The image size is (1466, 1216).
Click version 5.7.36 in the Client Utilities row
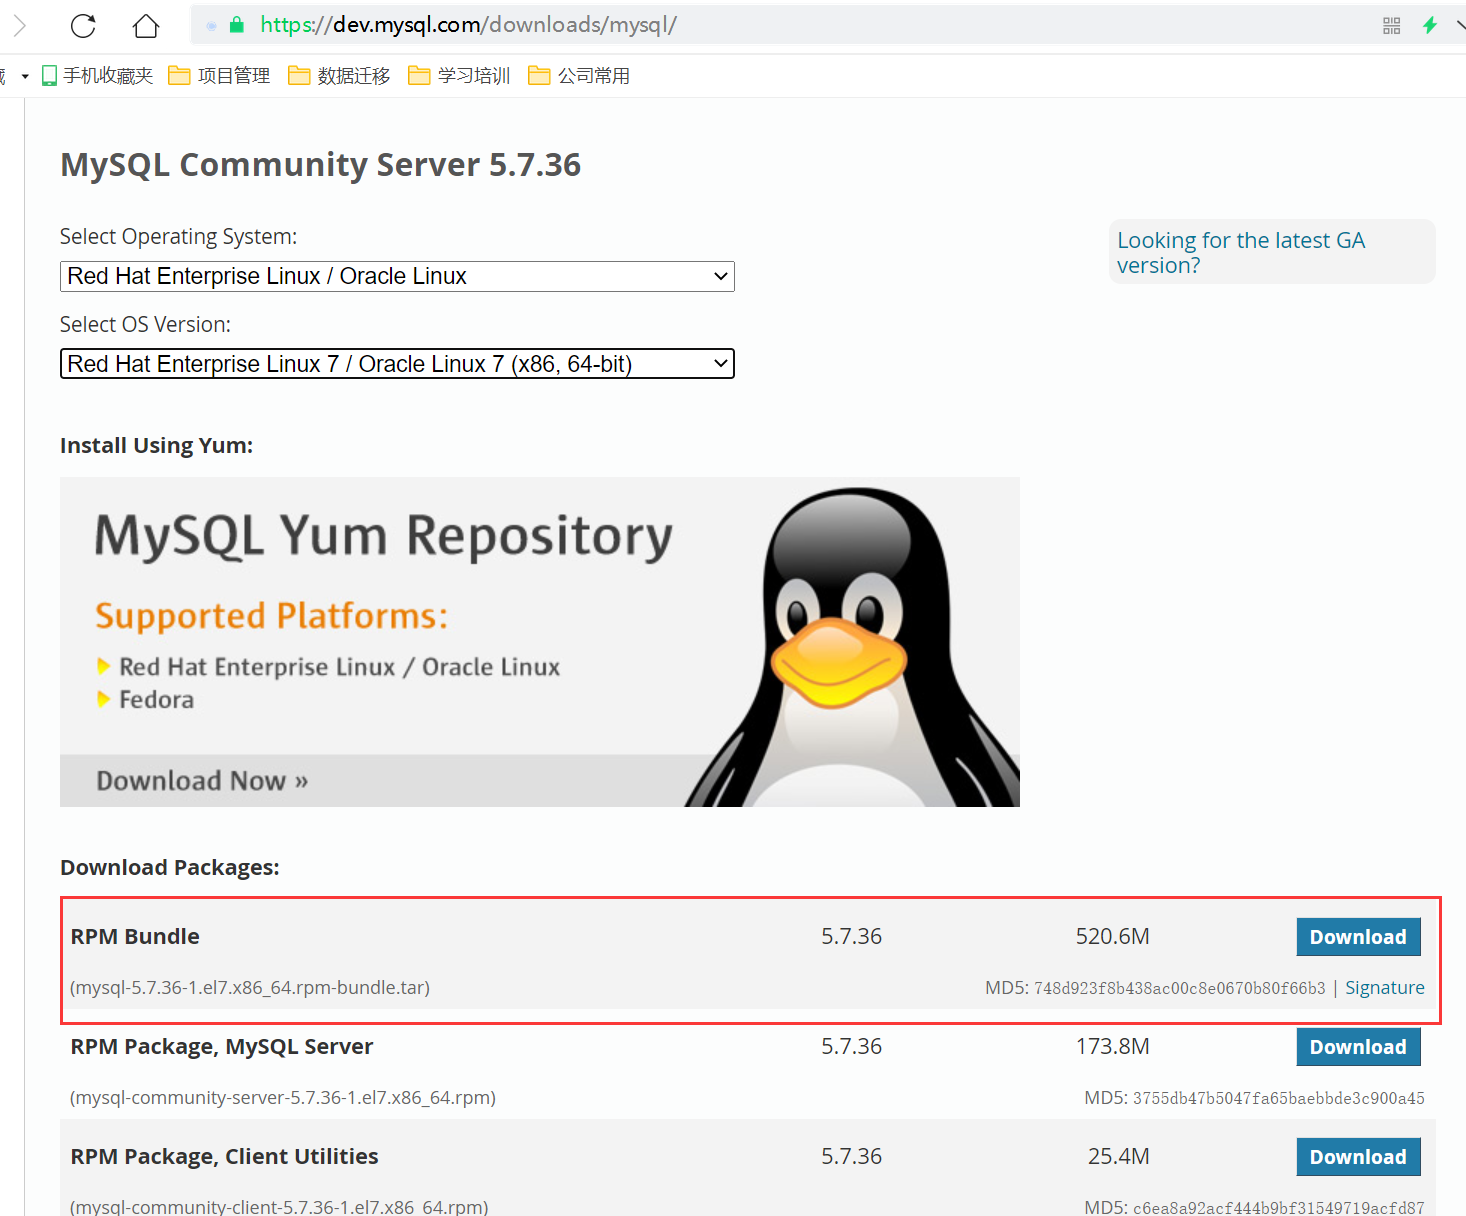852,1157
